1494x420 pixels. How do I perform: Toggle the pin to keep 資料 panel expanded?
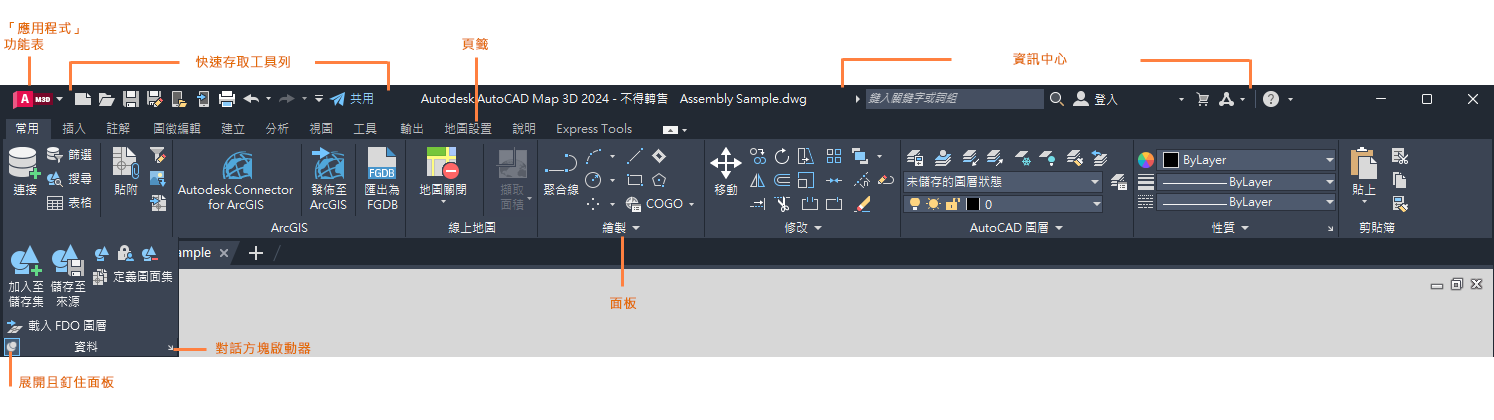click(x=11, y=347)
